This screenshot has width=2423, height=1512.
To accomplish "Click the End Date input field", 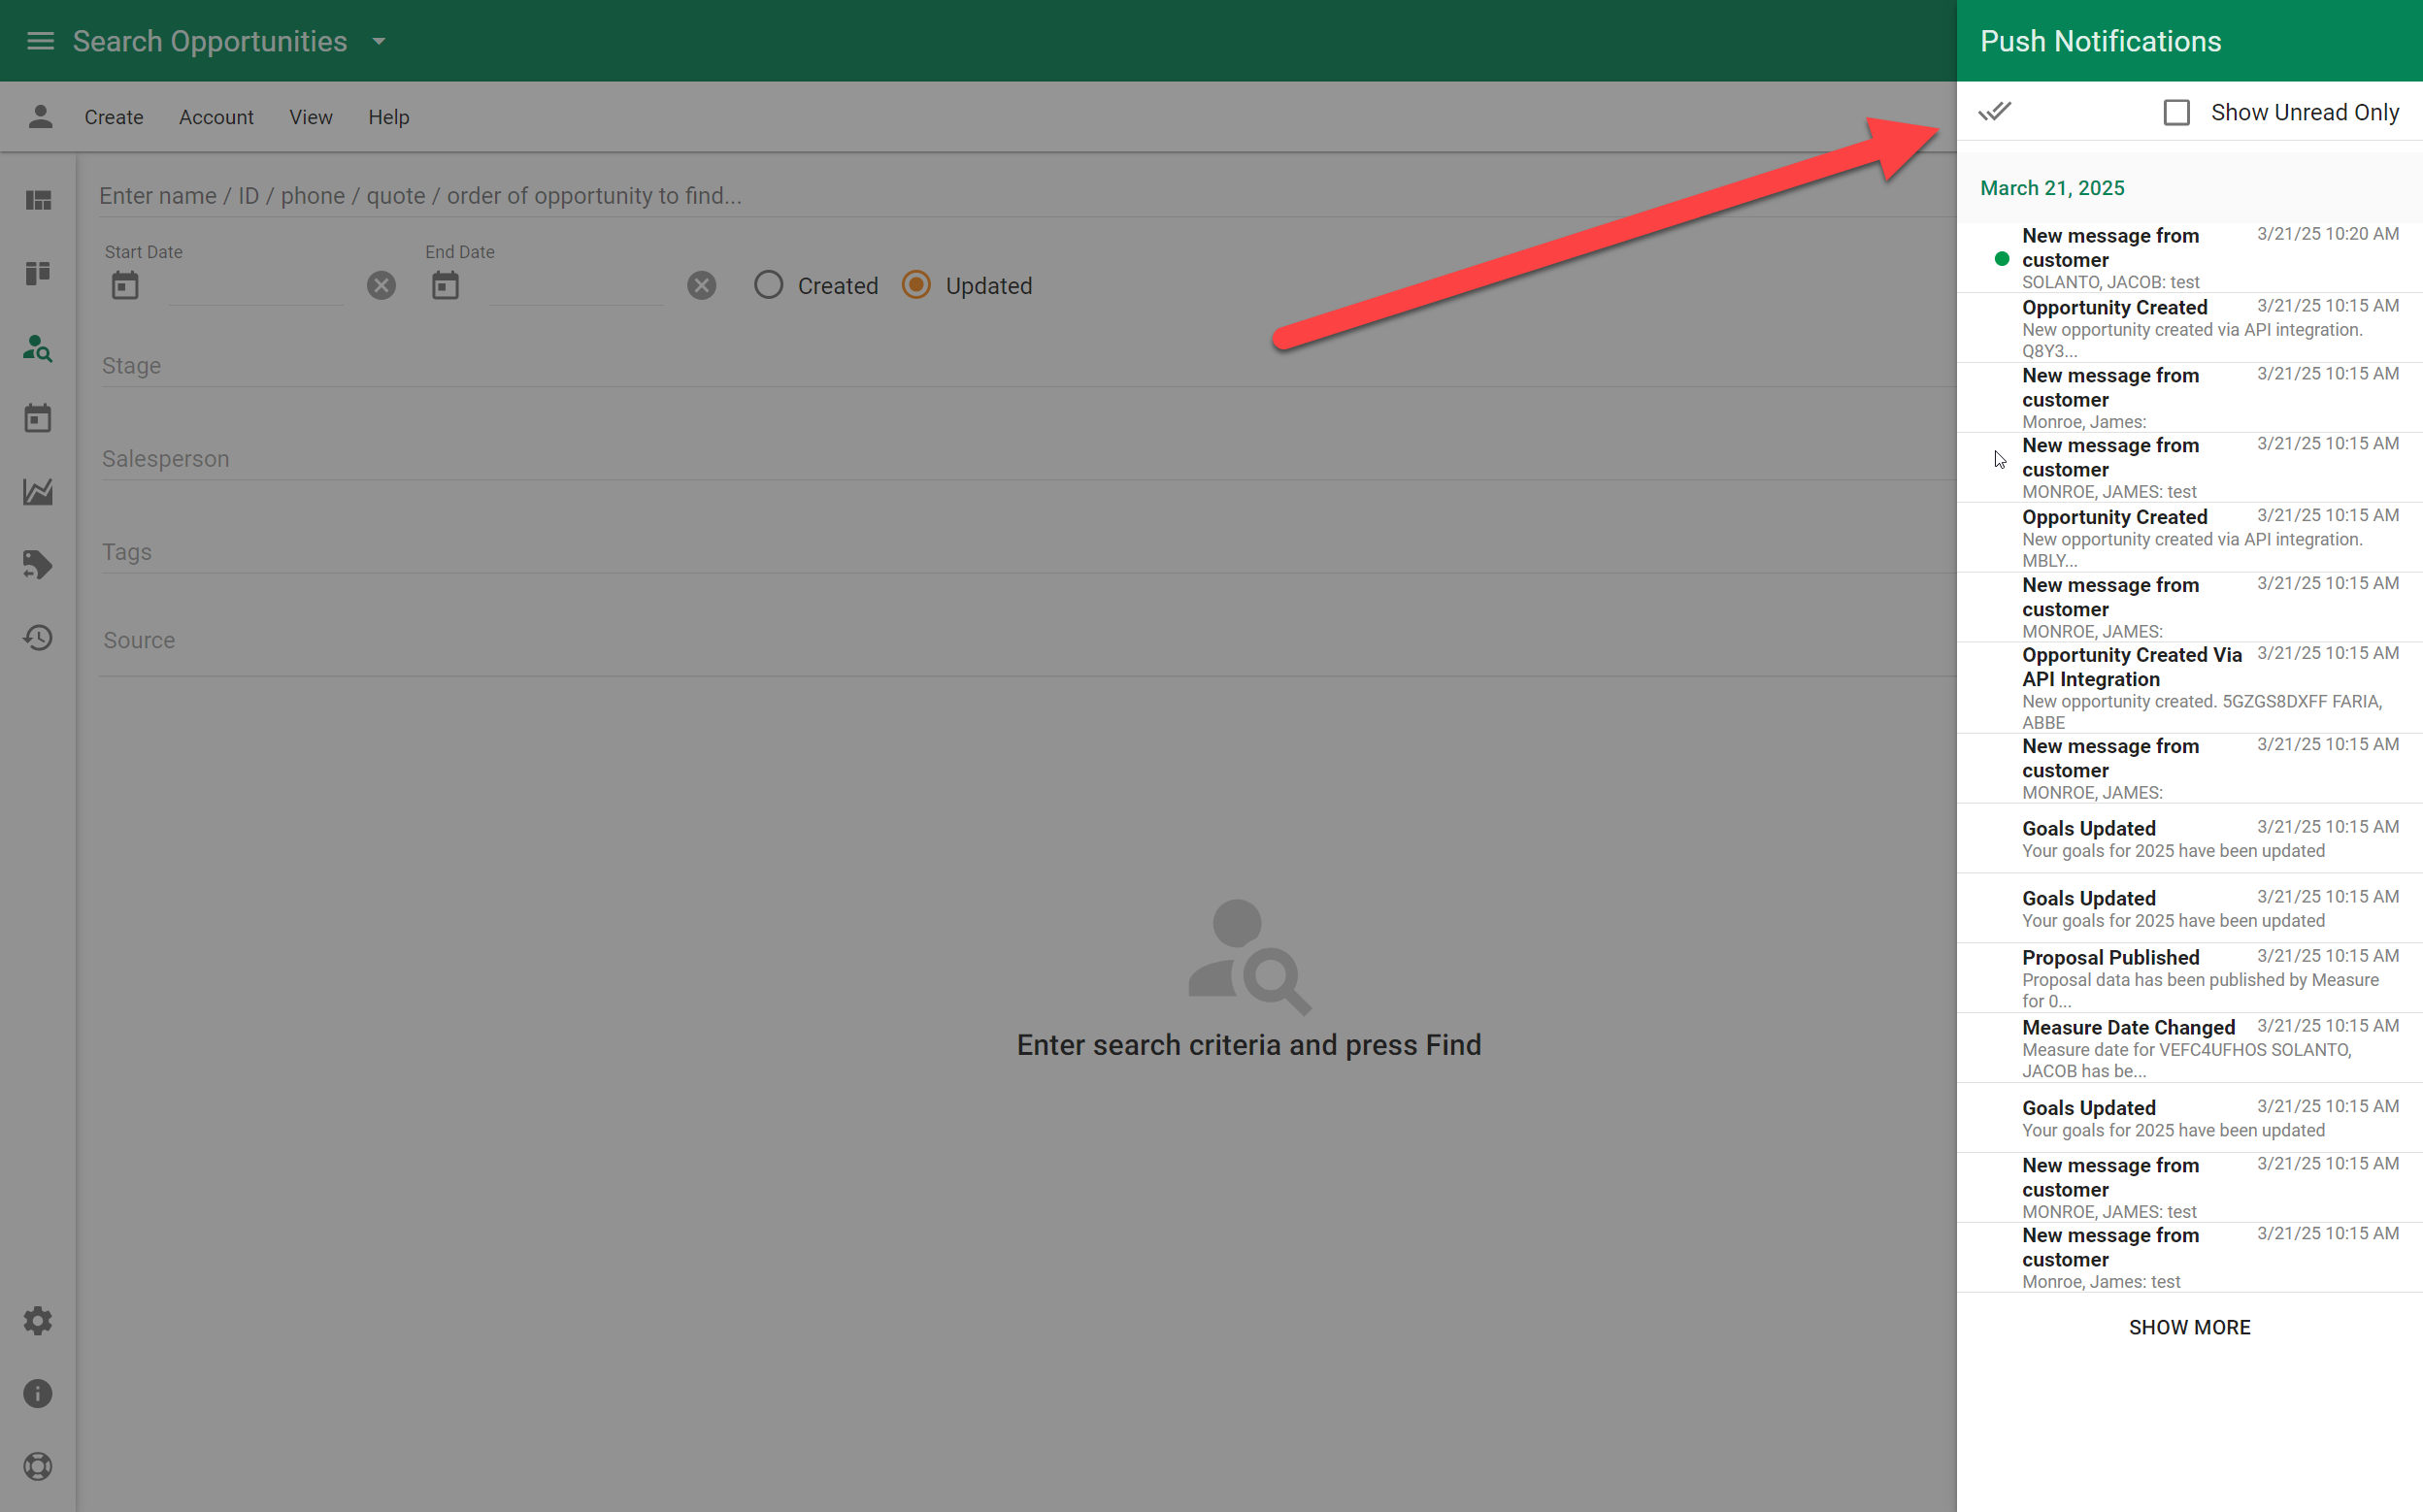I will (576, 287).
